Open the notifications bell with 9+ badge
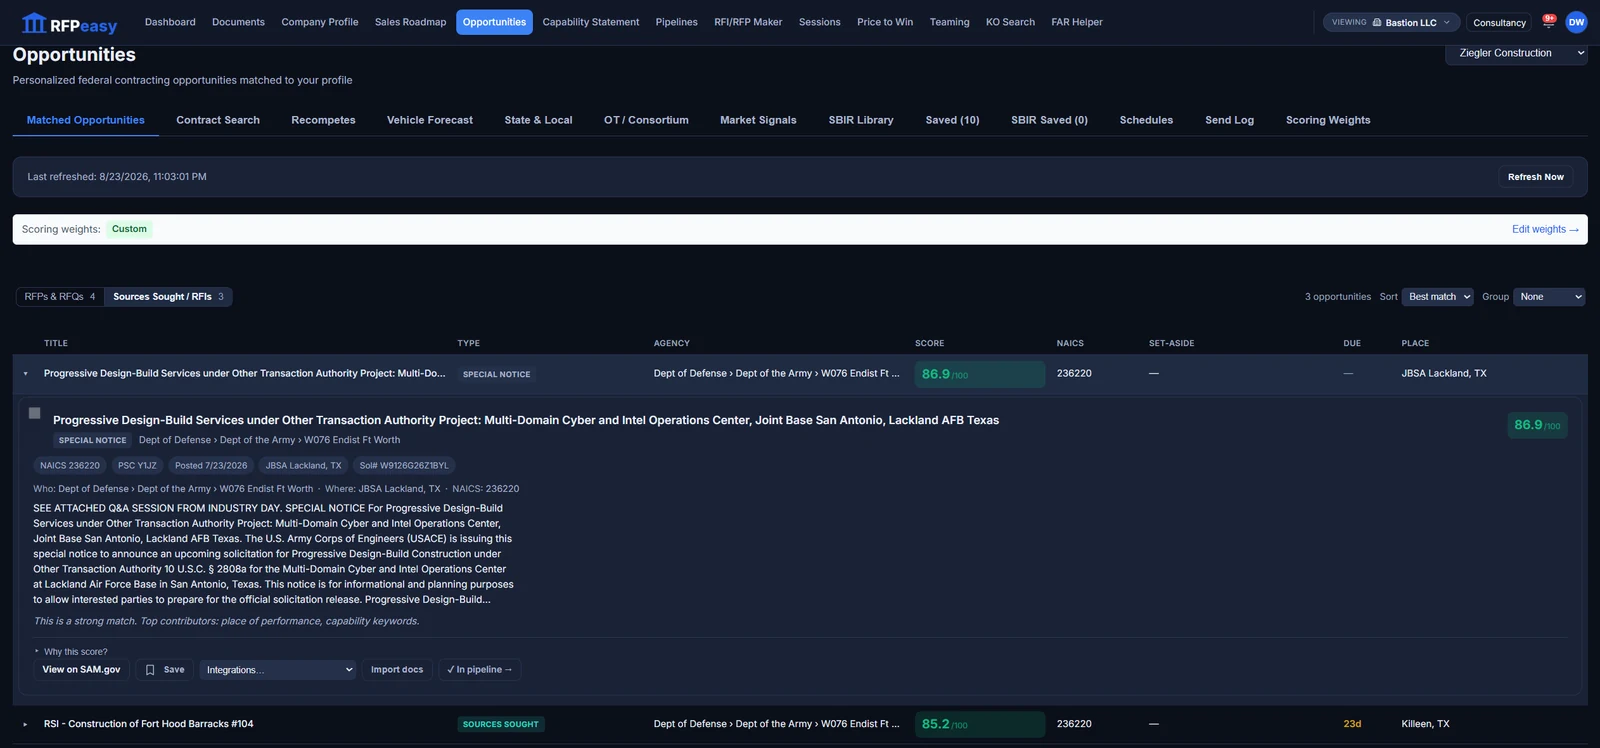The image size is (1600, 748). pyautogui.click(x=1549, y=21)
